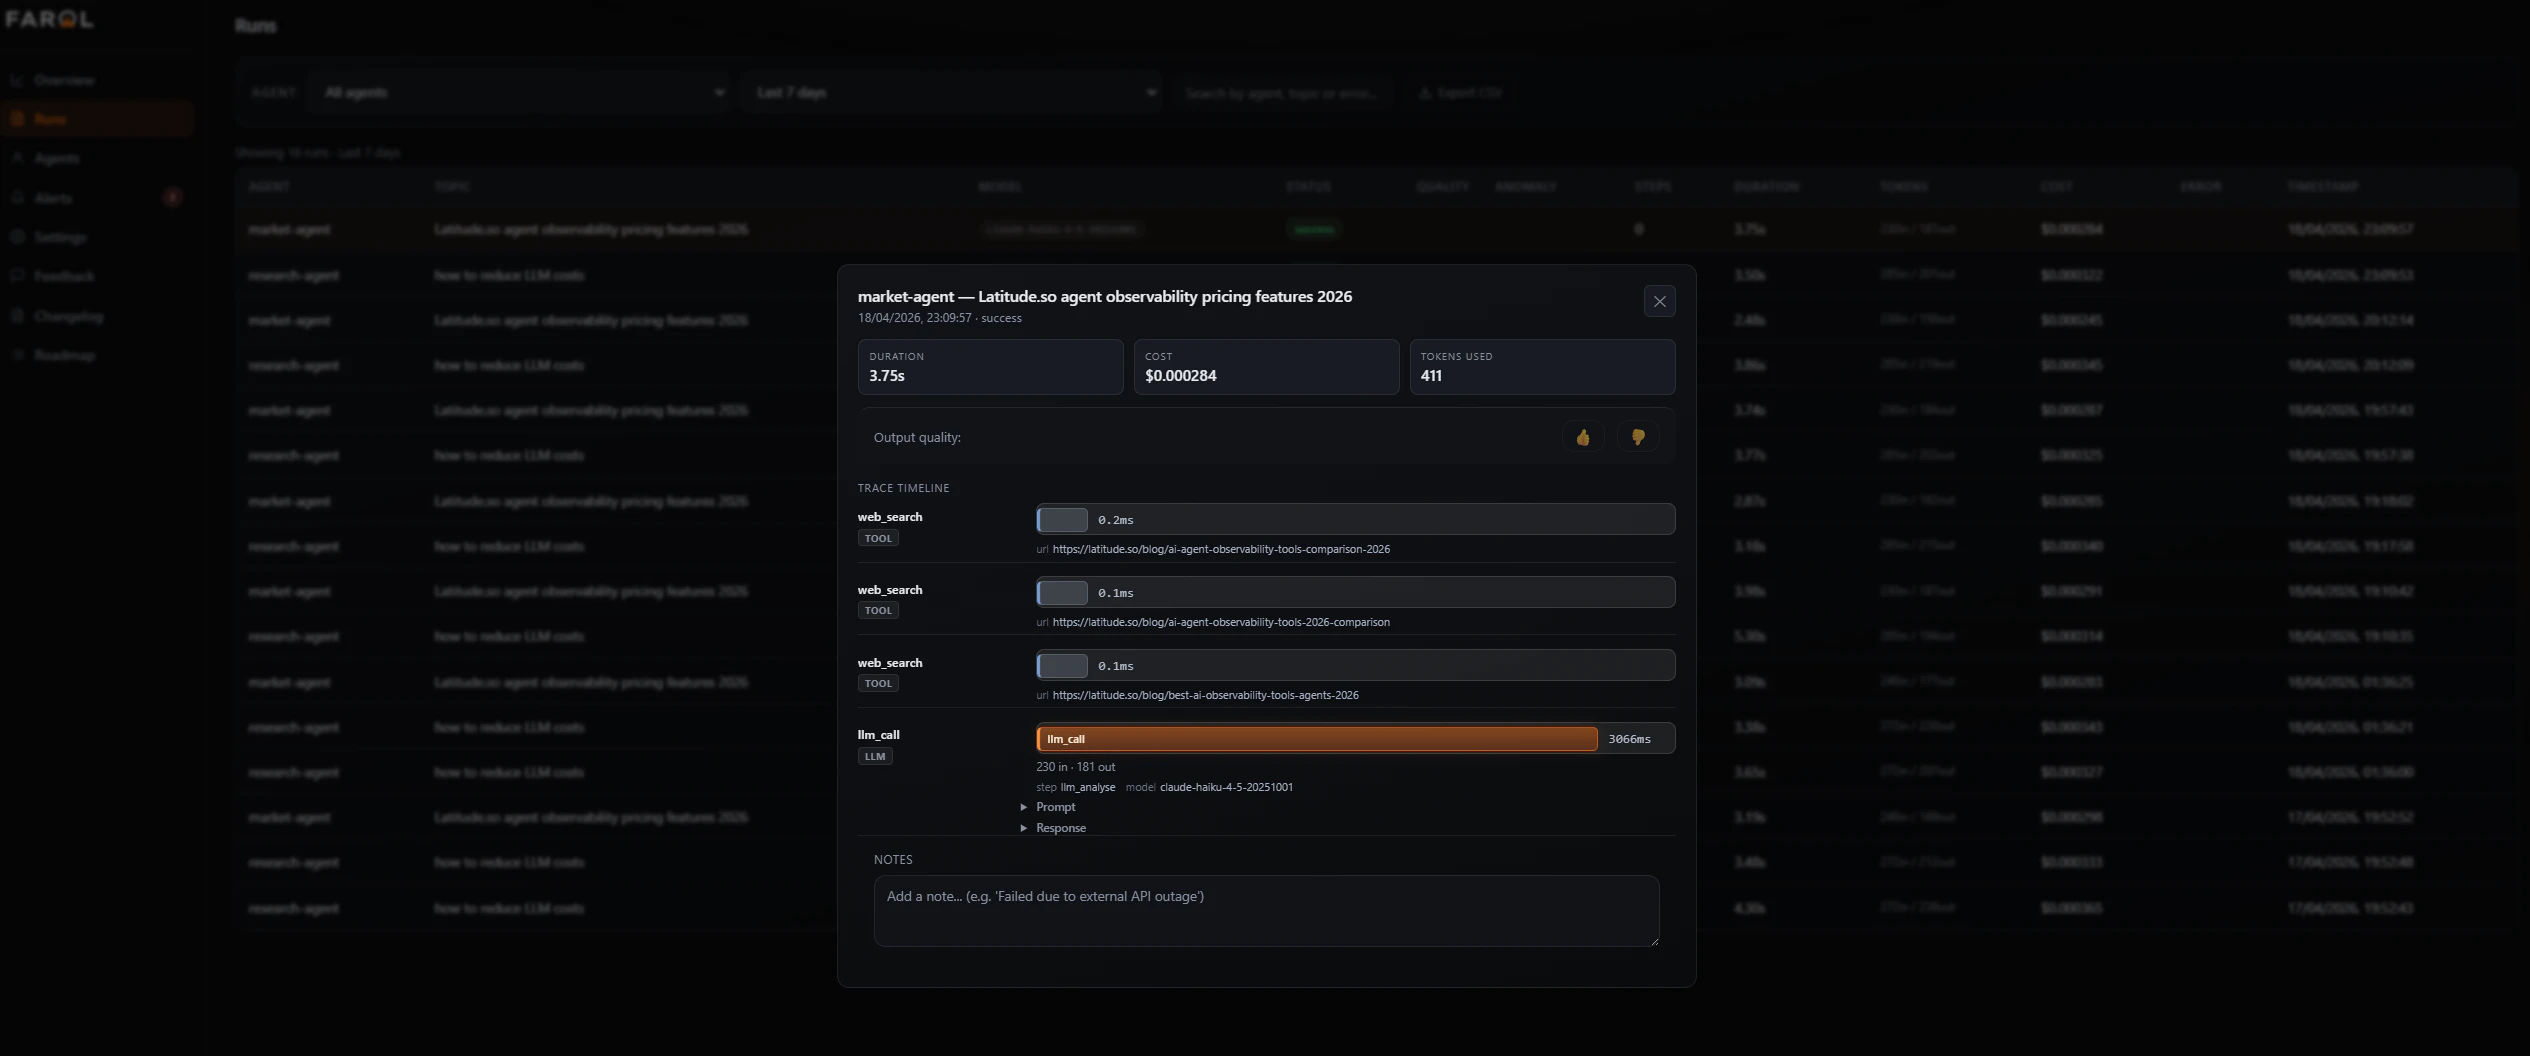Click the TOOL badge under first web_search
The height and width of the screenshot is (1056, 2530).
click(878, 538)
